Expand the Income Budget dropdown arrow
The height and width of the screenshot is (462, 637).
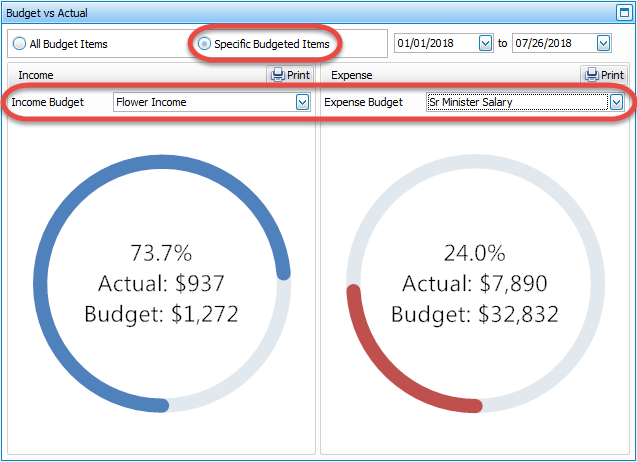point(302,102)
